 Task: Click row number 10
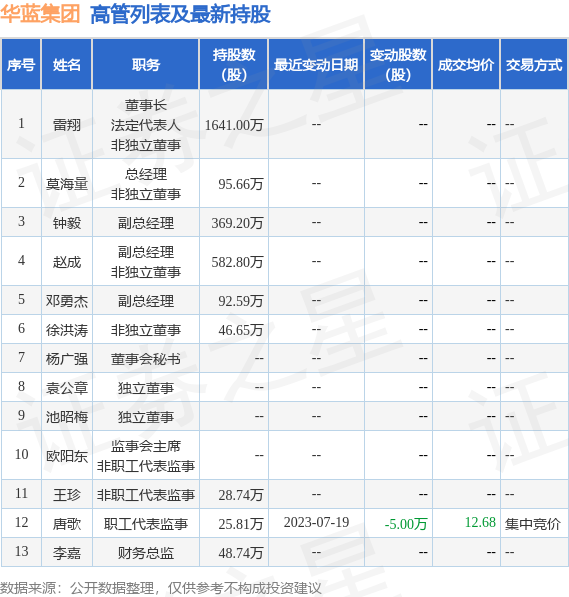coord(21,454)
